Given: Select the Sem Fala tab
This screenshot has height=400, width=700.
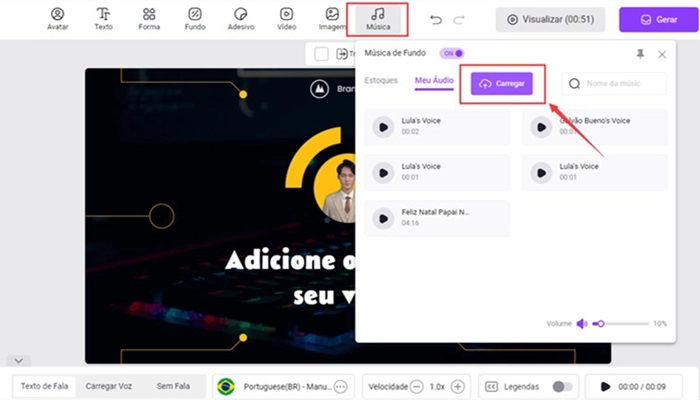Looking at the screenshot, I should tap(173, 386).
